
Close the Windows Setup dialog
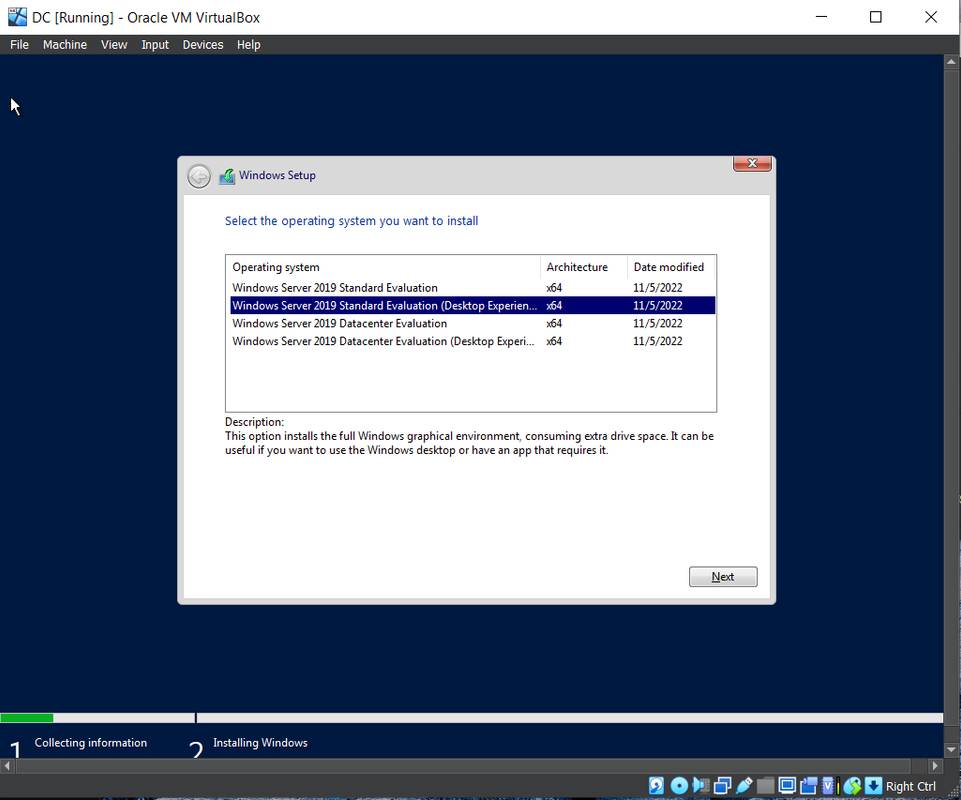(752, 164)
